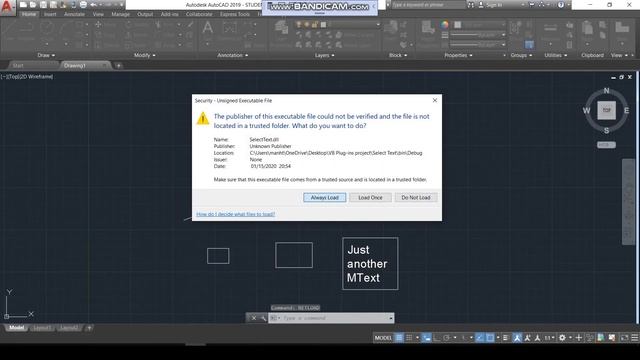Click the Open file icon in Quick Access toolbar
Image resolution: width=640 pixels, height=360 pixels.
point(33,5)
